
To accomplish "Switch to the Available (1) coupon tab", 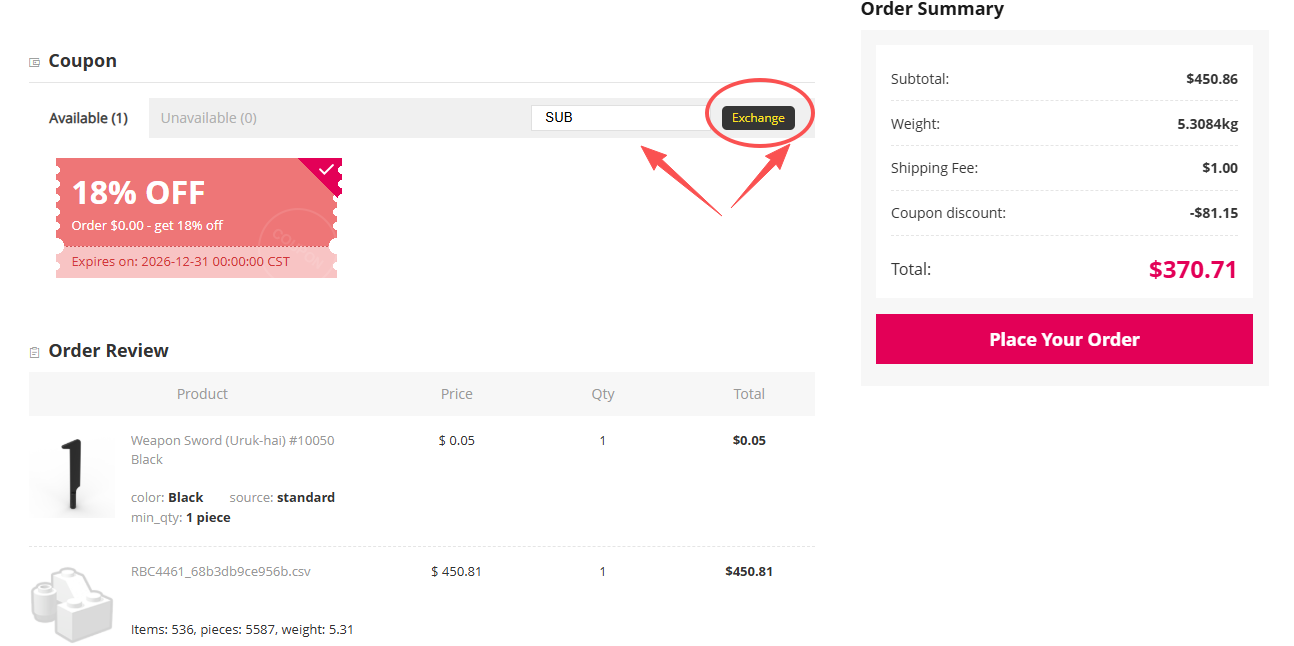I will tap(88, 118).
